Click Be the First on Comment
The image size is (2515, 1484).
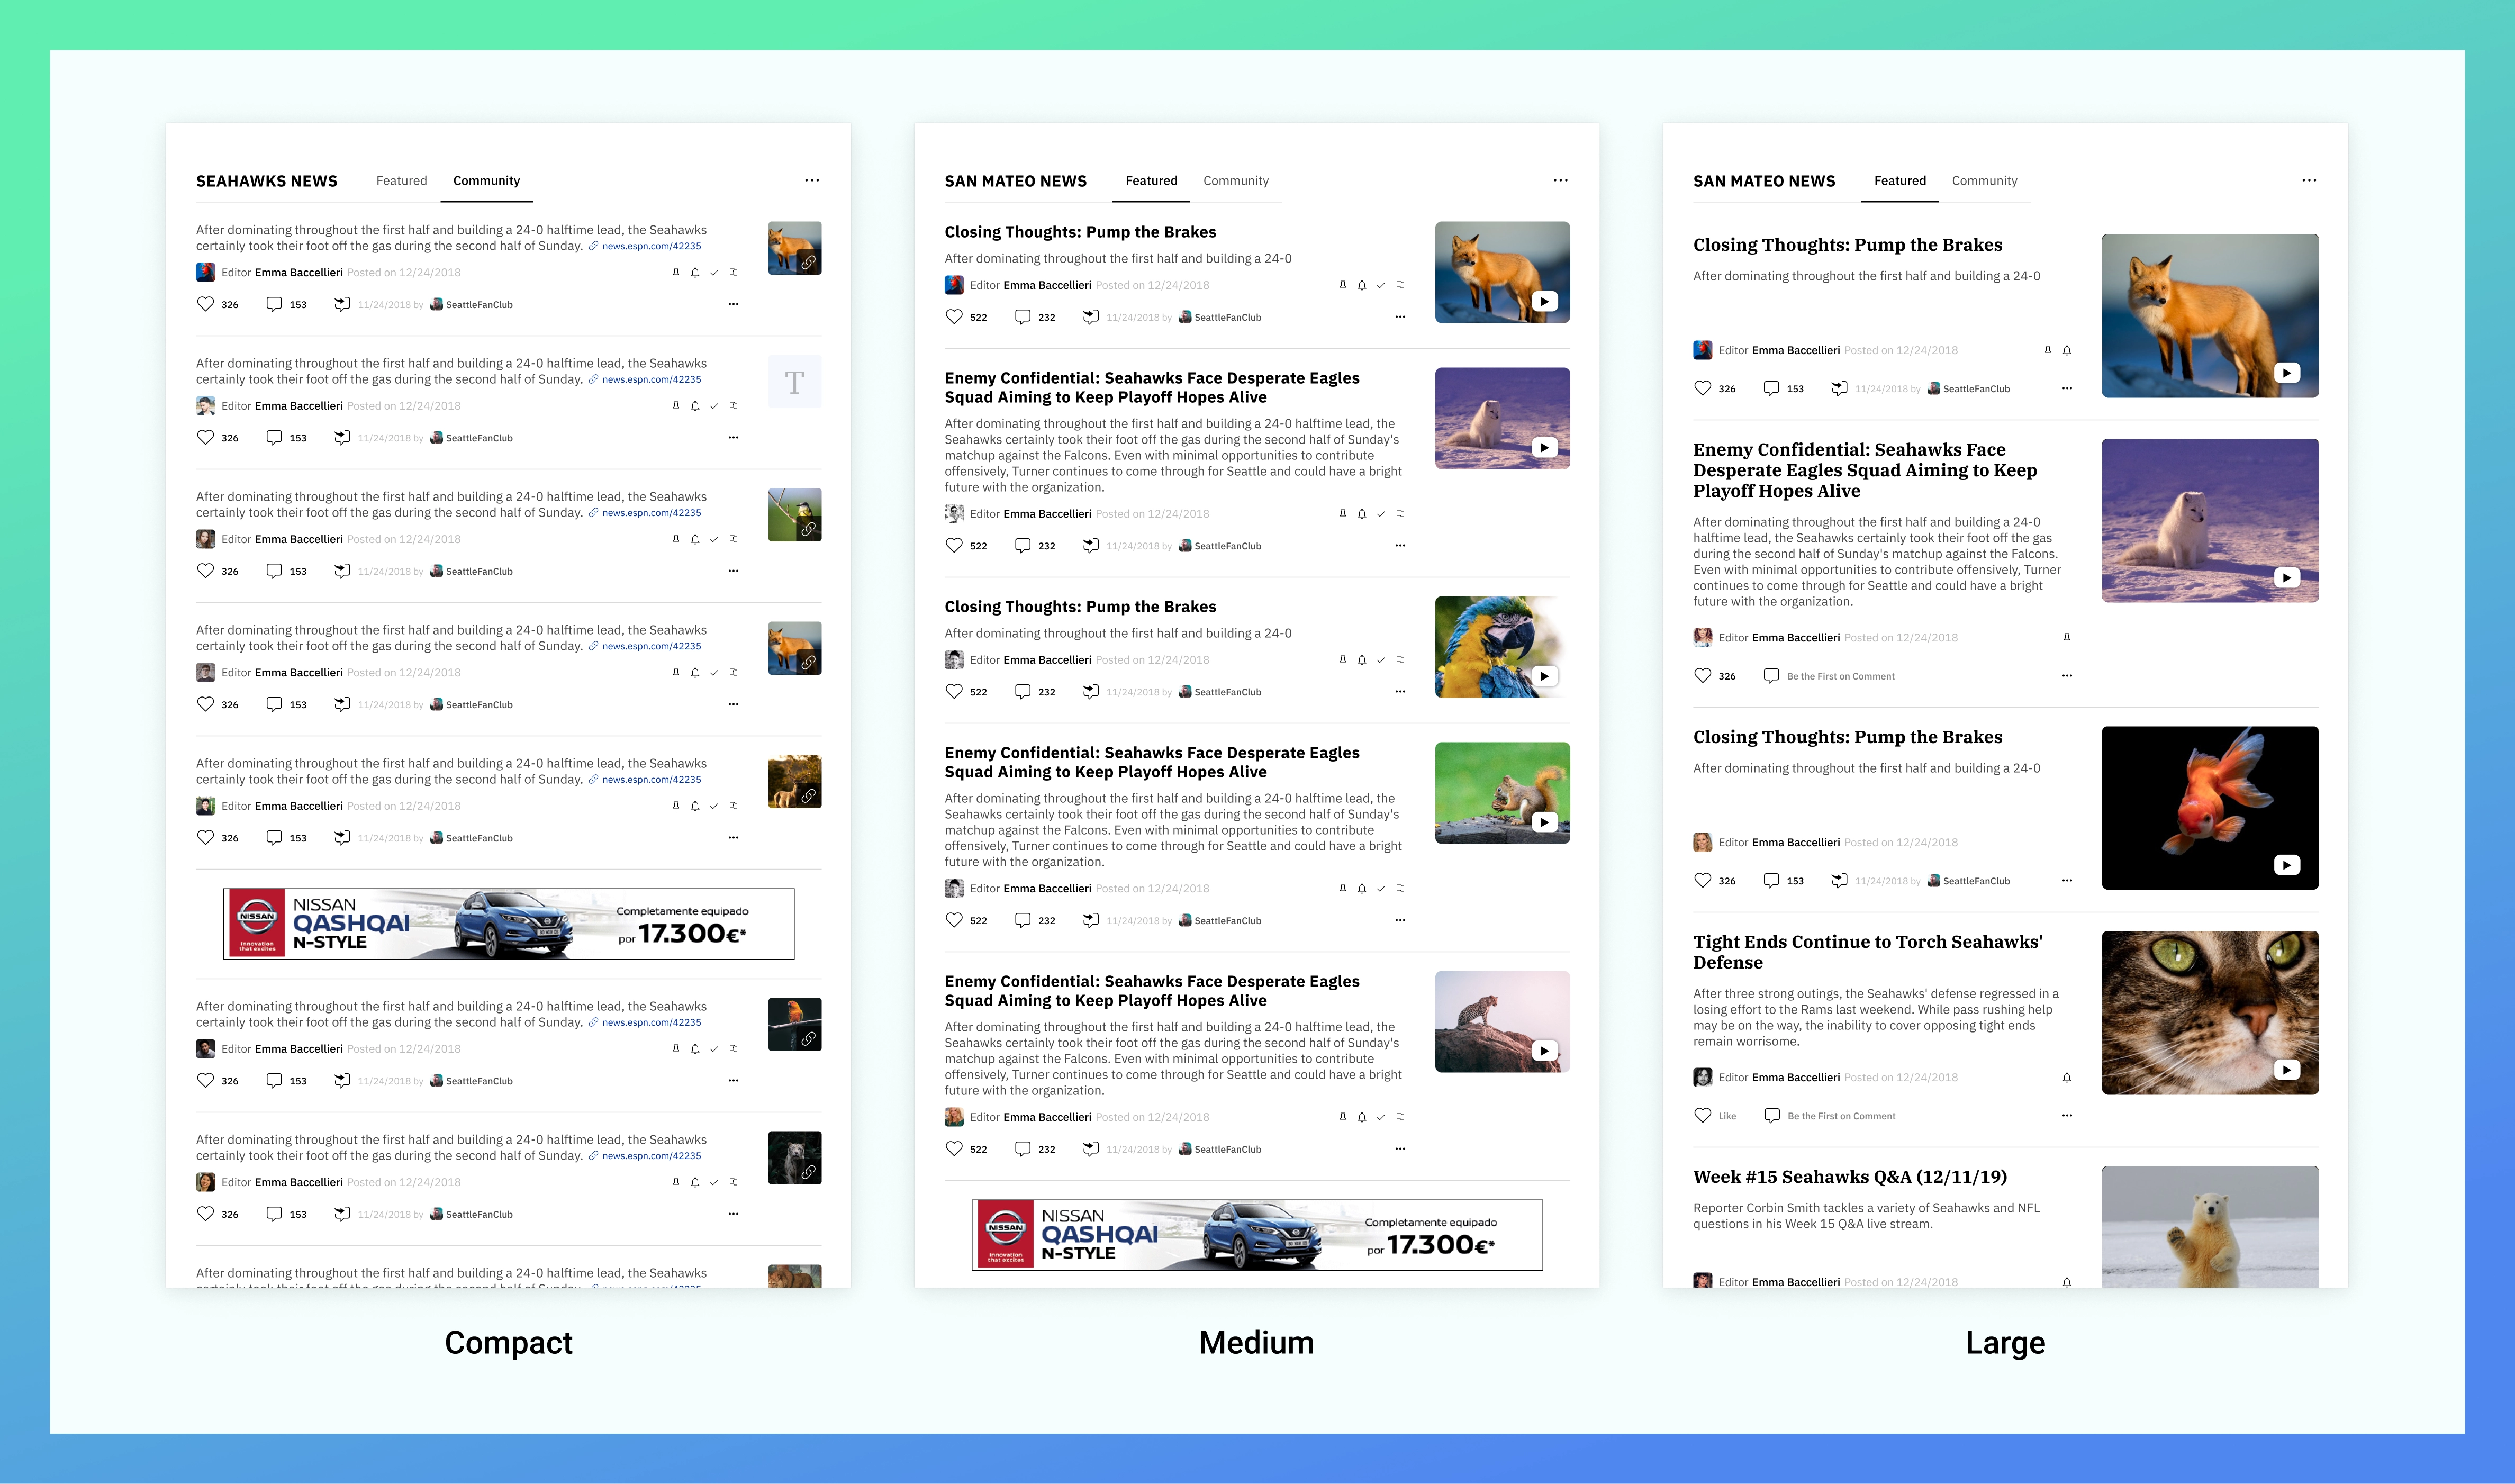pyautogui.click(x=1840, y=676)
